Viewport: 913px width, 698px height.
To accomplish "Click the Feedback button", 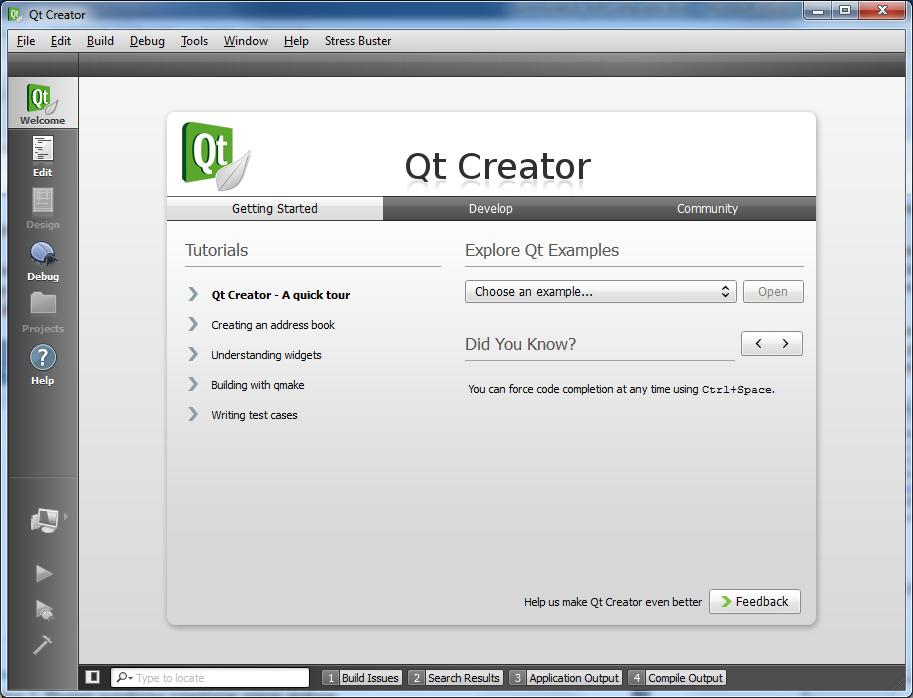I will click(x=755, y=601).
